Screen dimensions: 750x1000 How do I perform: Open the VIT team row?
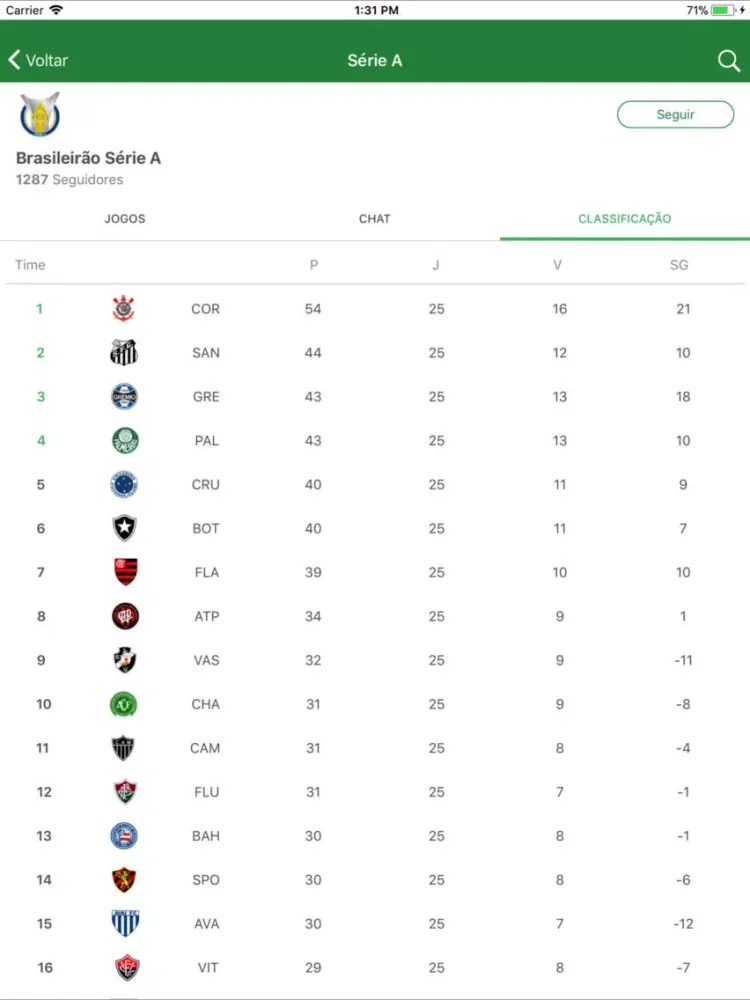pyautogui.click(x=375, y=967)
